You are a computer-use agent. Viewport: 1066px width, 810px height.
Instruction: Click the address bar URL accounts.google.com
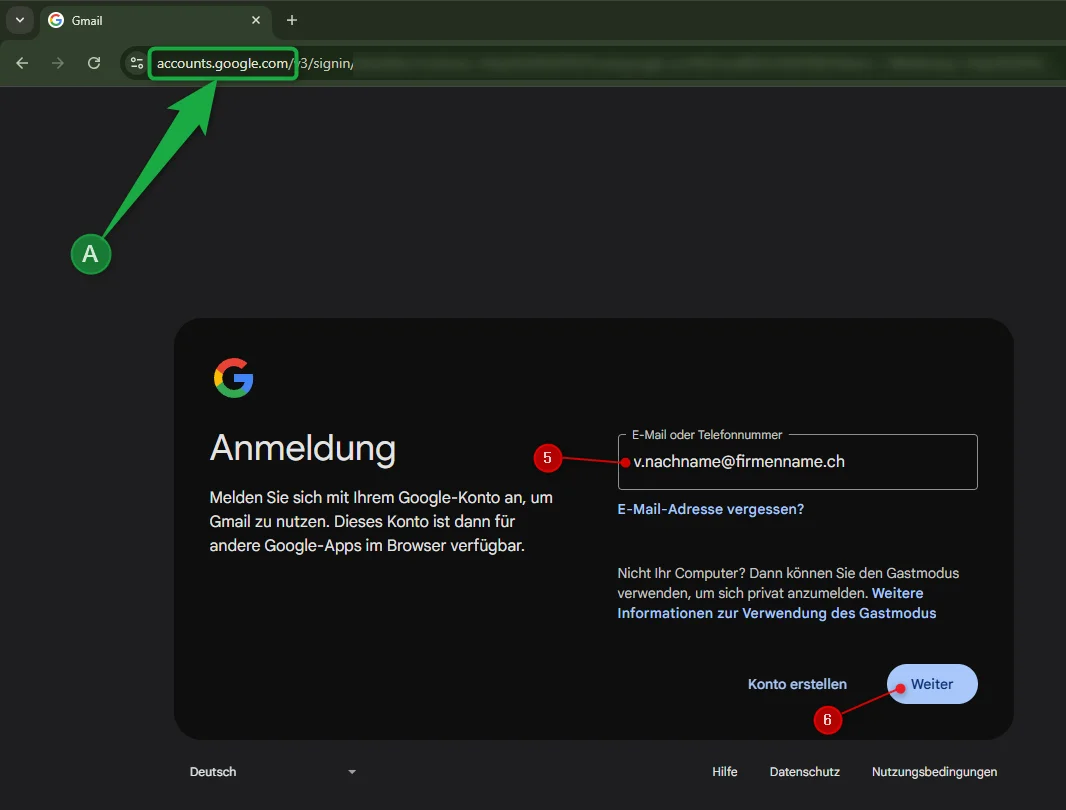tap(224, 63)
